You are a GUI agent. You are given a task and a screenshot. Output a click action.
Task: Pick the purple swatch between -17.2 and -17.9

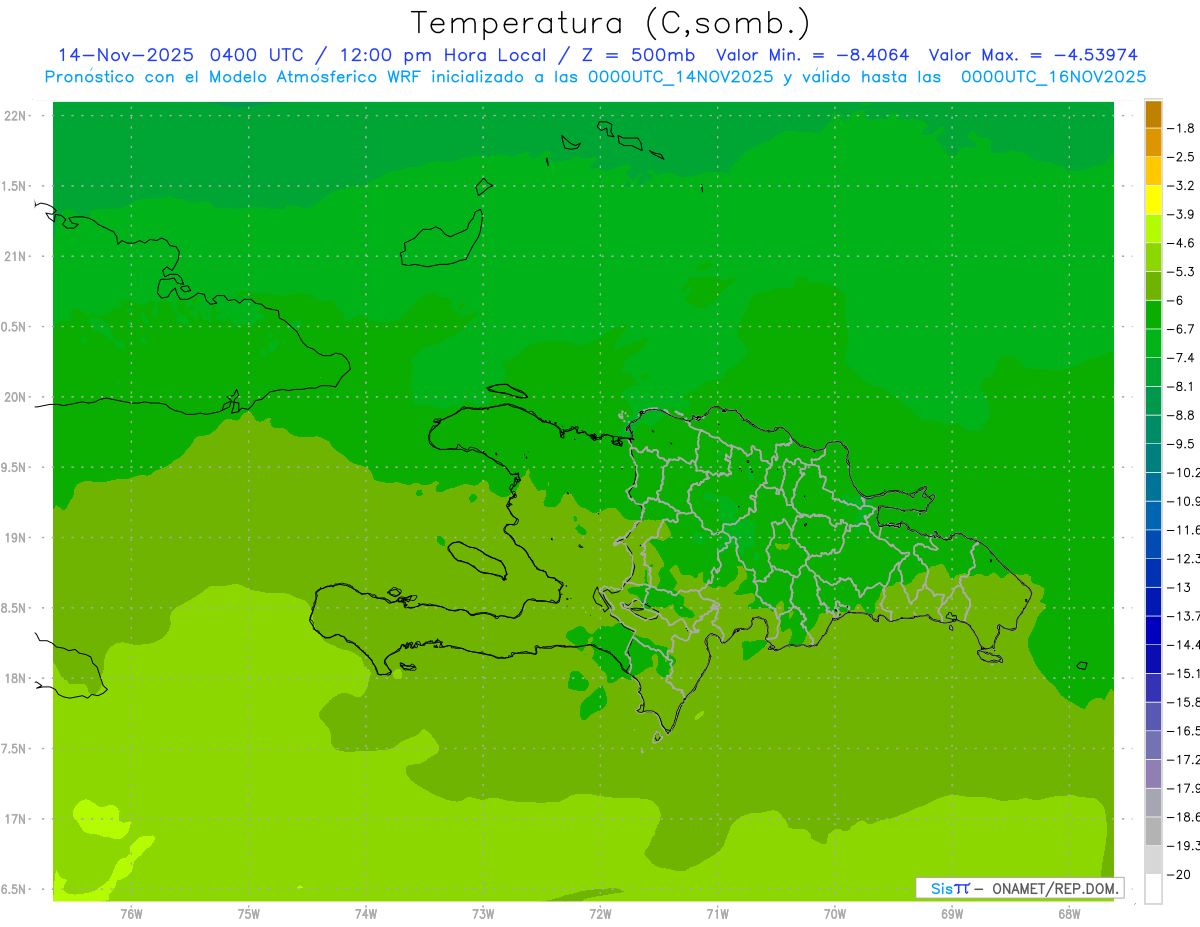(x=1153, y=774)
